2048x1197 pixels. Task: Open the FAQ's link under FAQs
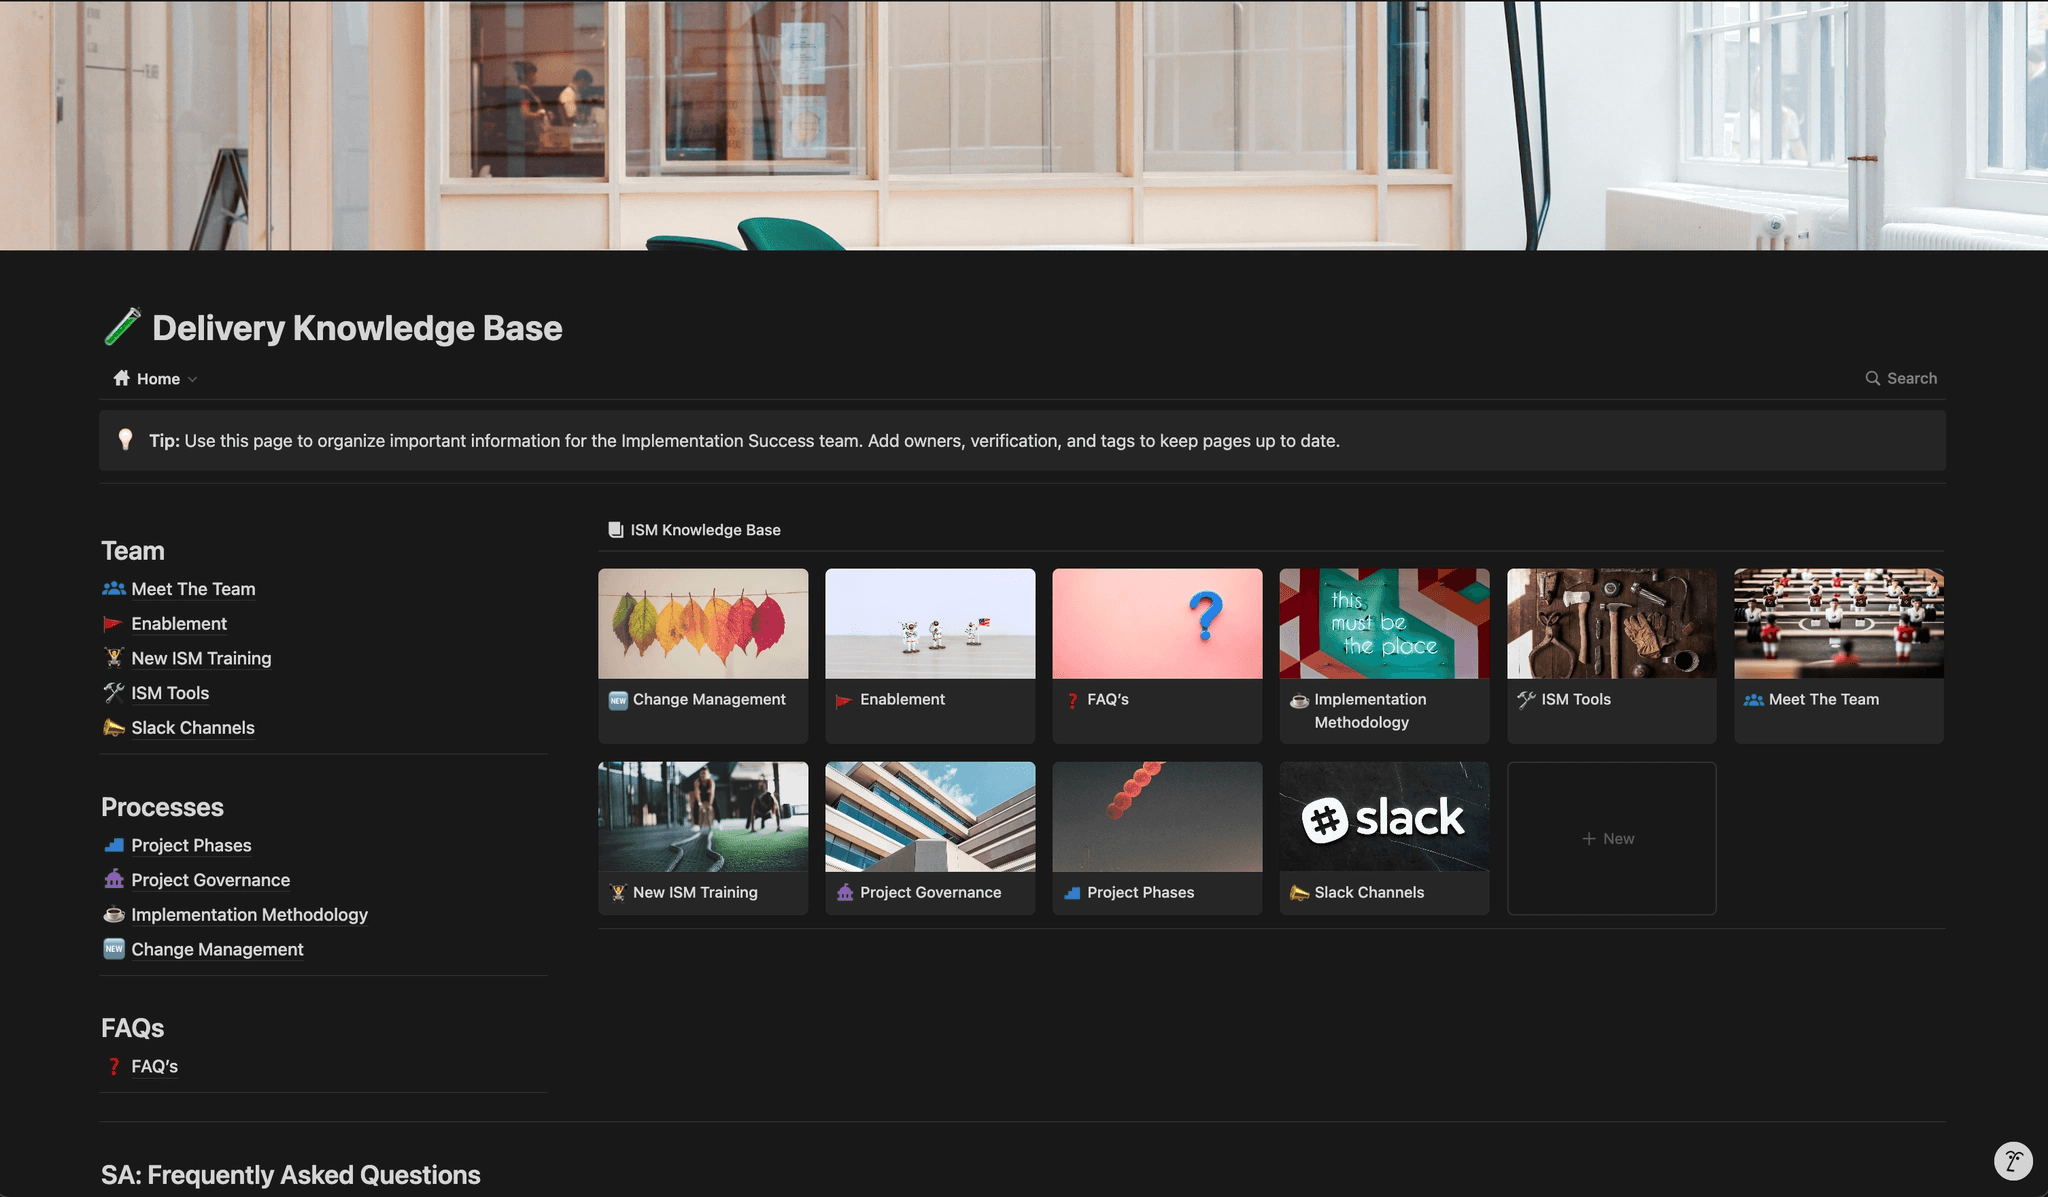pos(154,1066)
